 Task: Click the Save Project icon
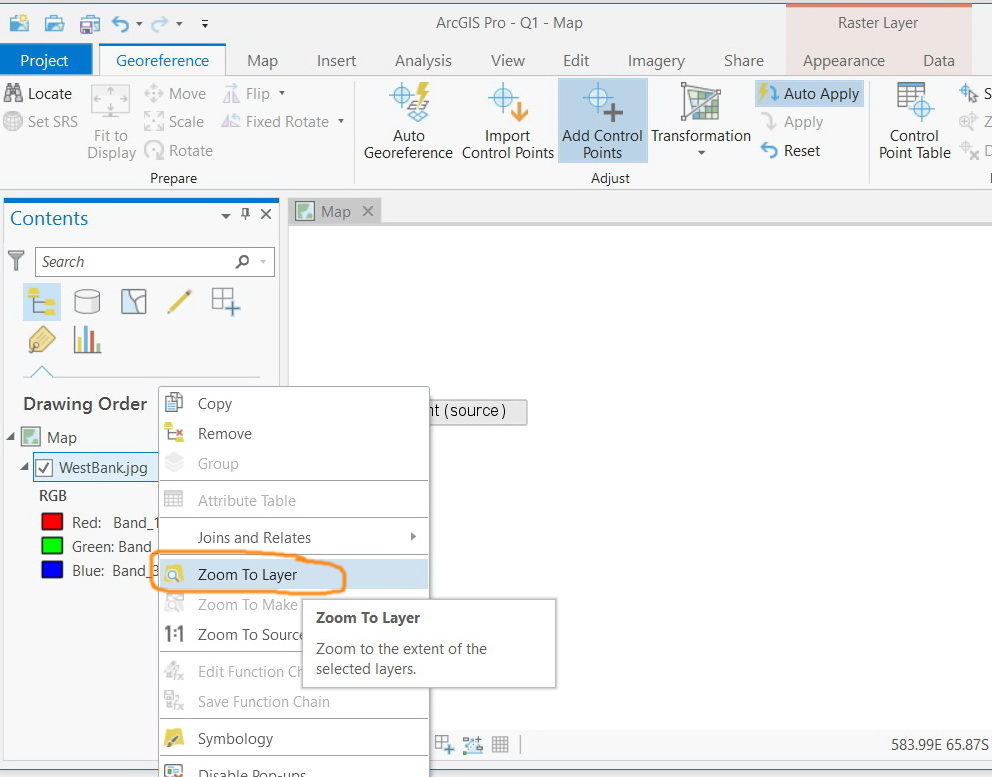[x=89, y=24]
